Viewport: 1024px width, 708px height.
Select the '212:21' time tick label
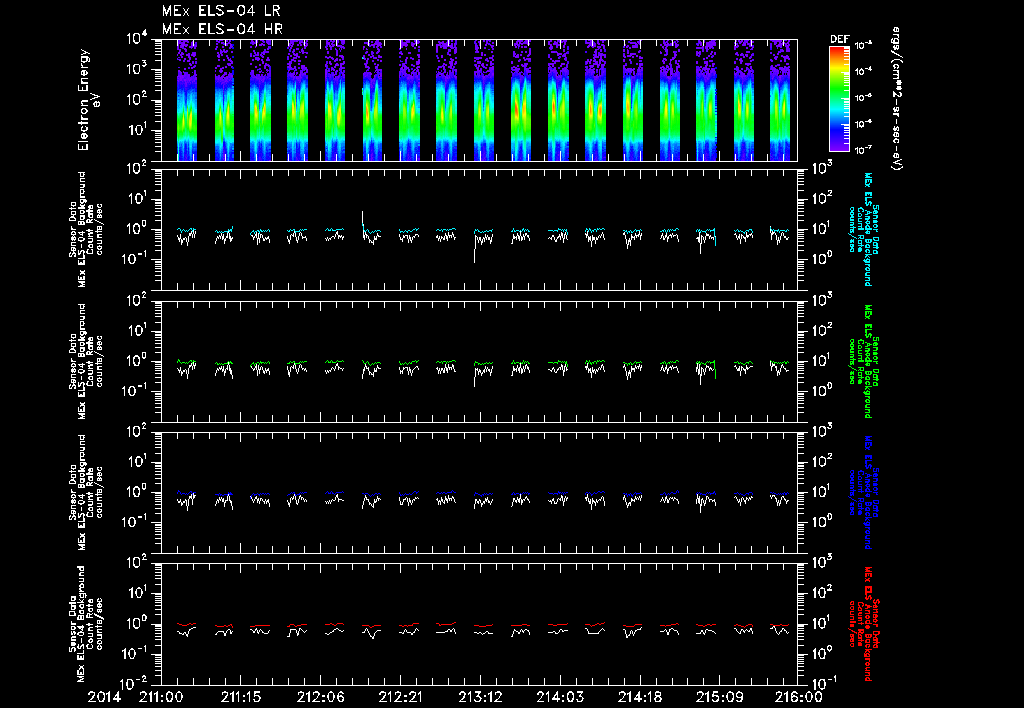tap(400, 697)
